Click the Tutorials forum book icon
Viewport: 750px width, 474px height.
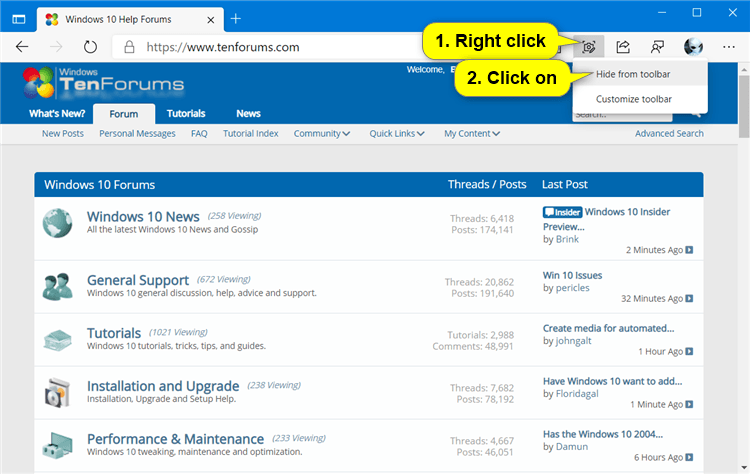tap(57, 340)
